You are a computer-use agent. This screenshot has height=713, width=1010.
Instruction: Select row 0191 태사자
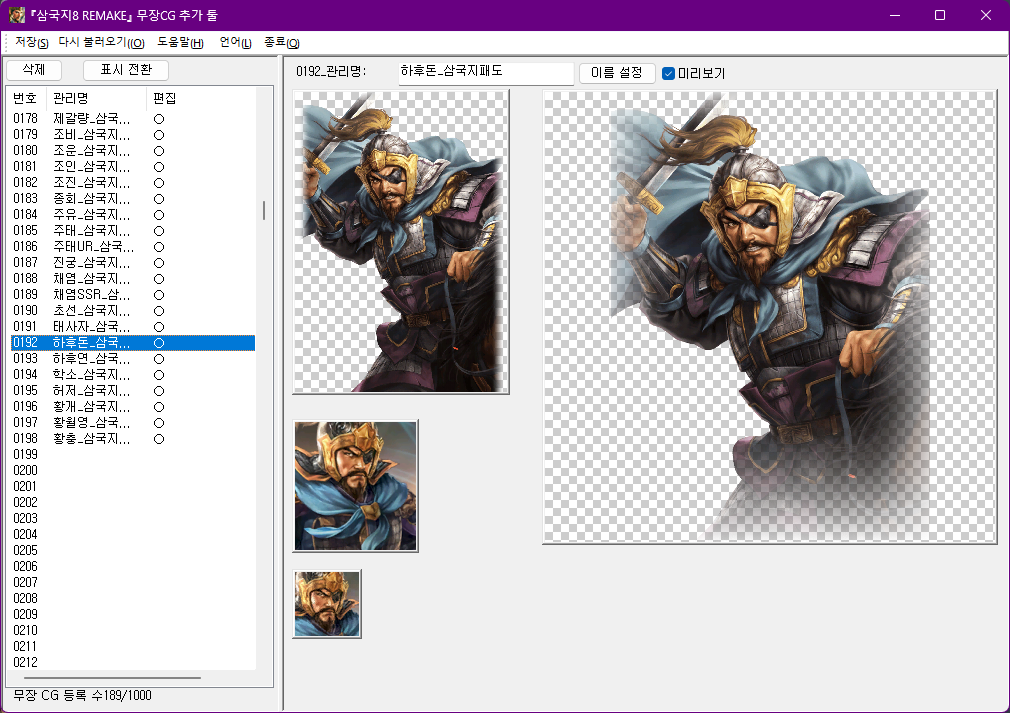133,327
